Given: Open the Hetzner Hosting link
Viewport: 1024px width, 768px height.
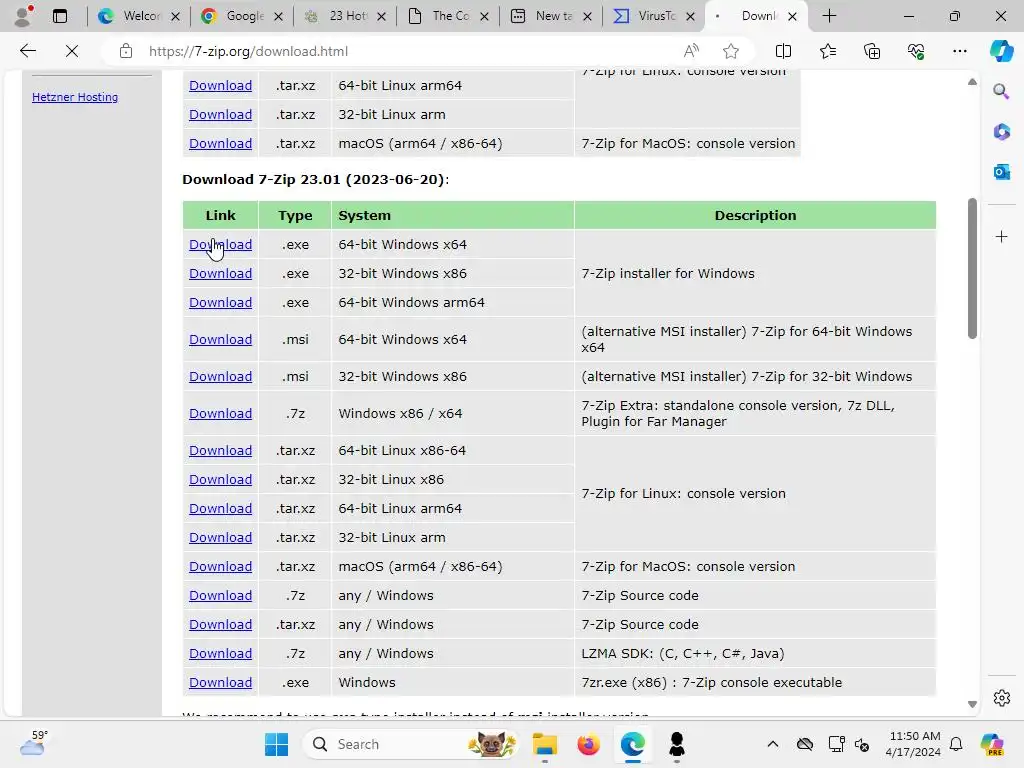Looking at the screenshot, I should tap(75, 97).
